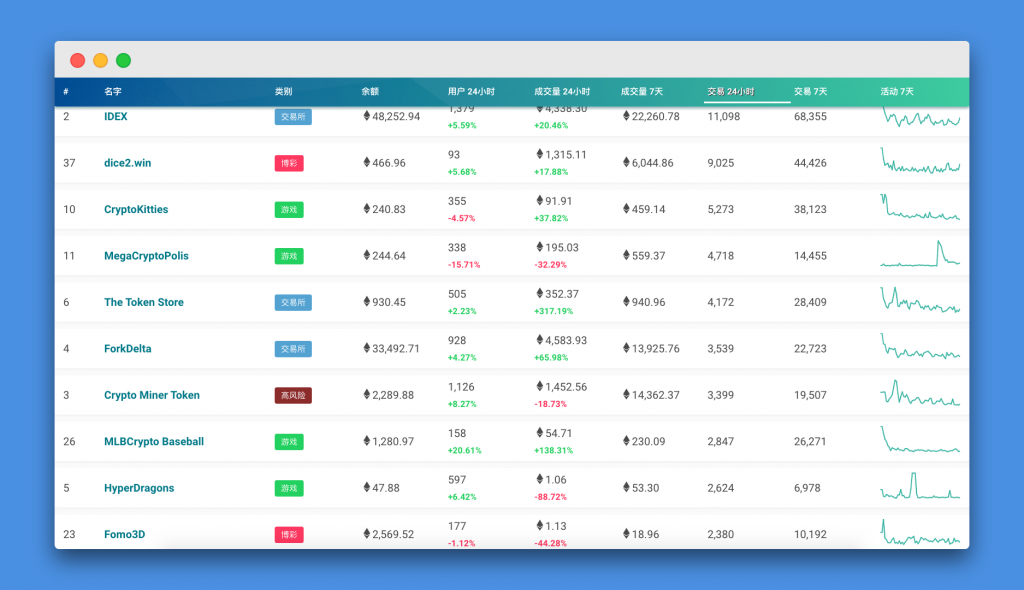
Task: View IDEX 7-day activity sparkline
Action: [x=920, y=117]
